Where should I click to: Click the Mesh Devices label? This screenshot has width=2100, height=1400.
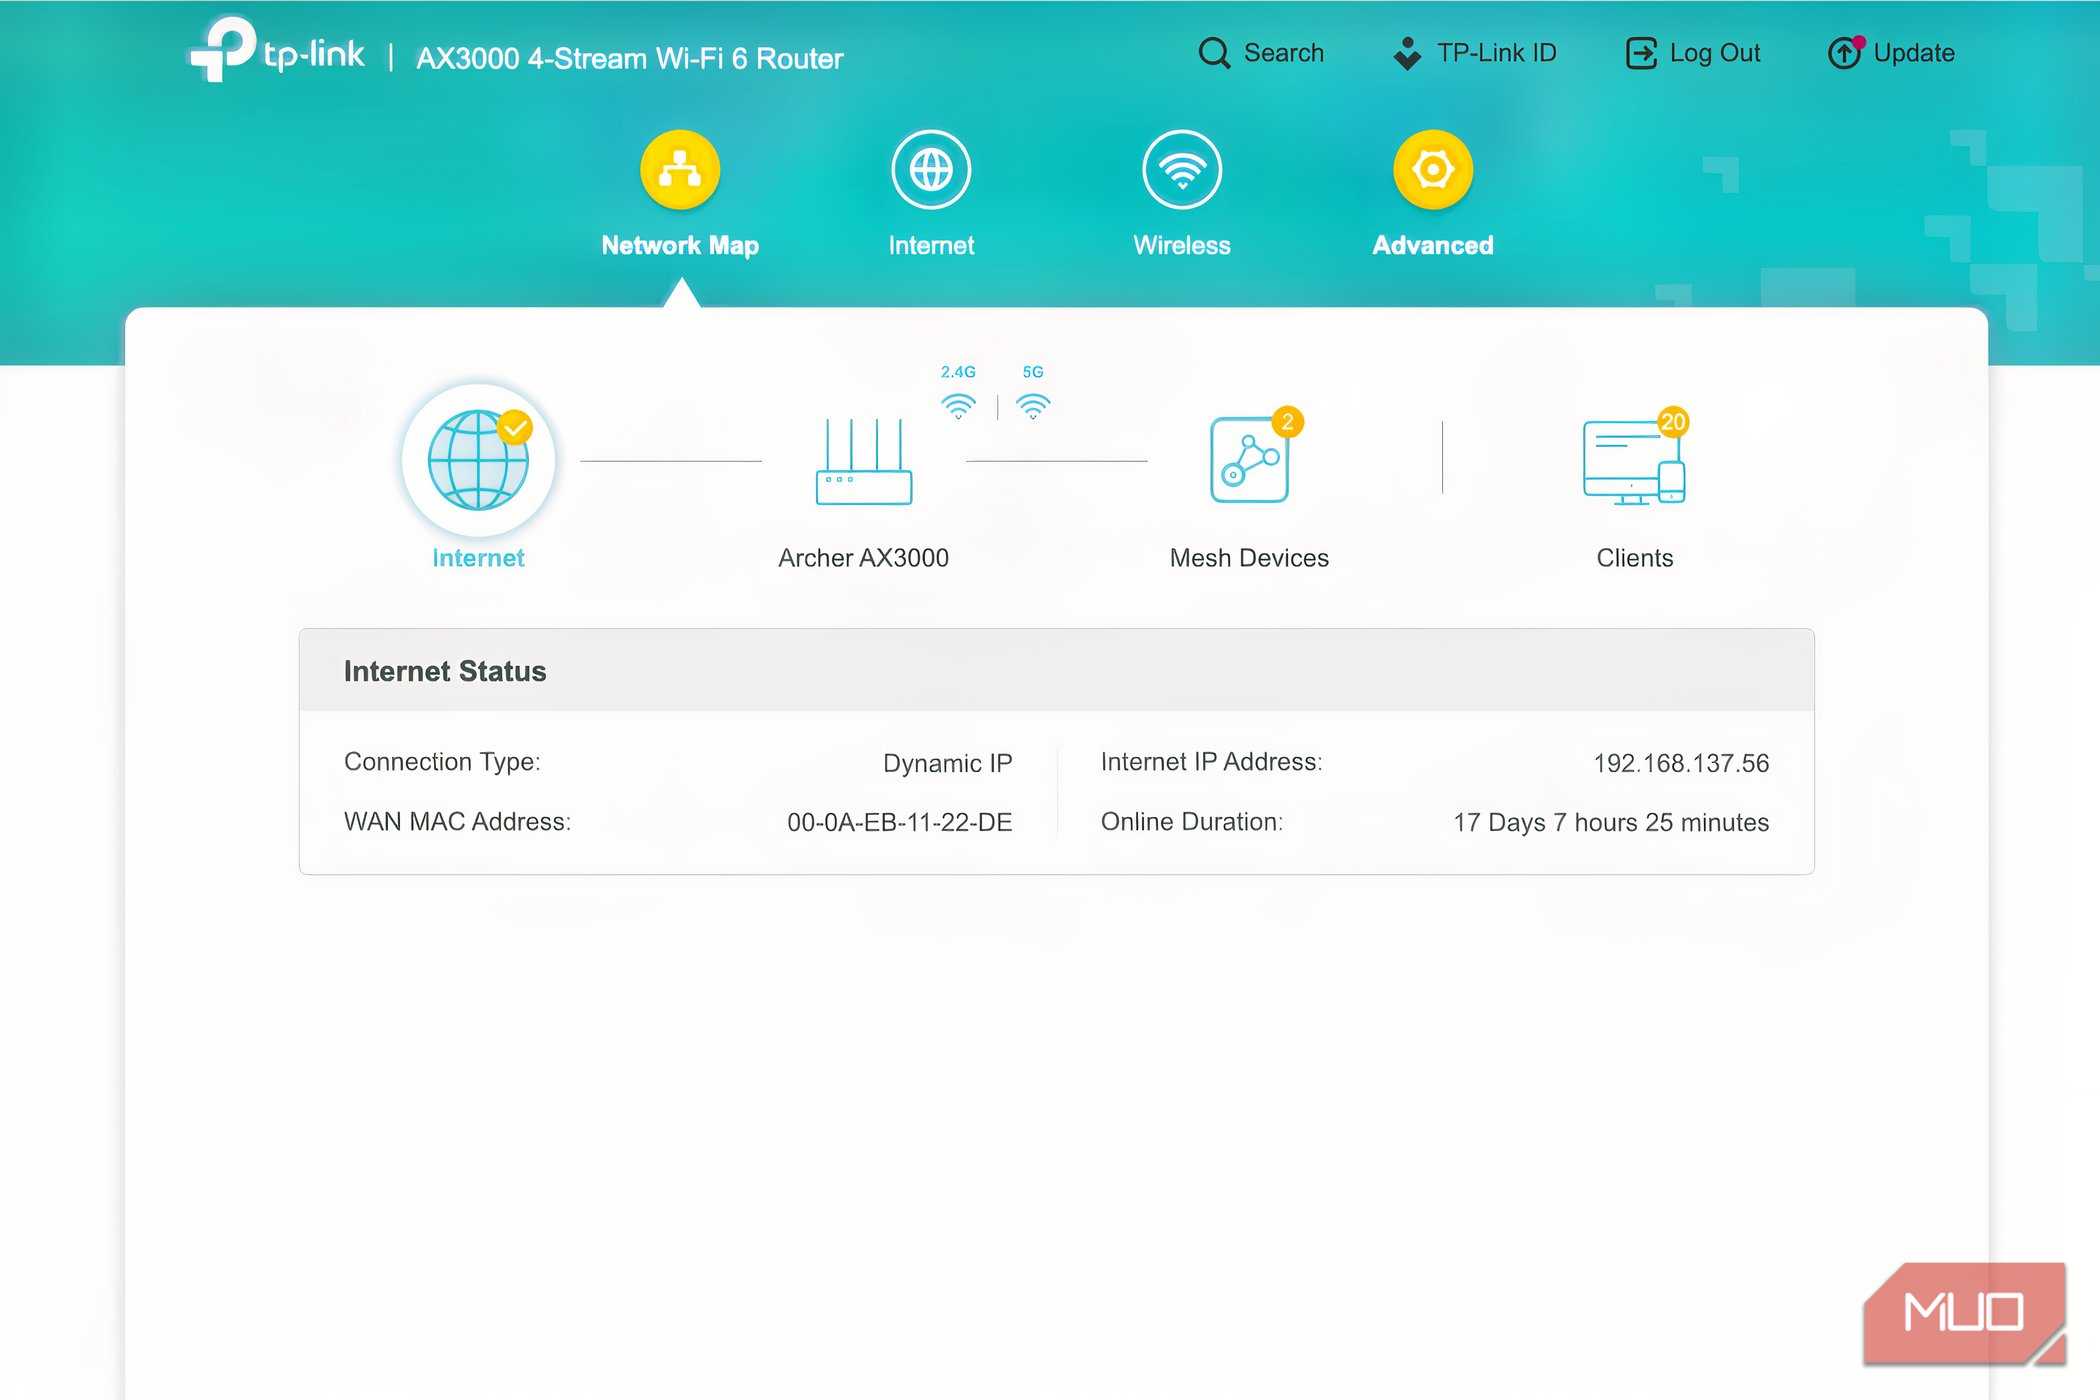click(1249, 558)
